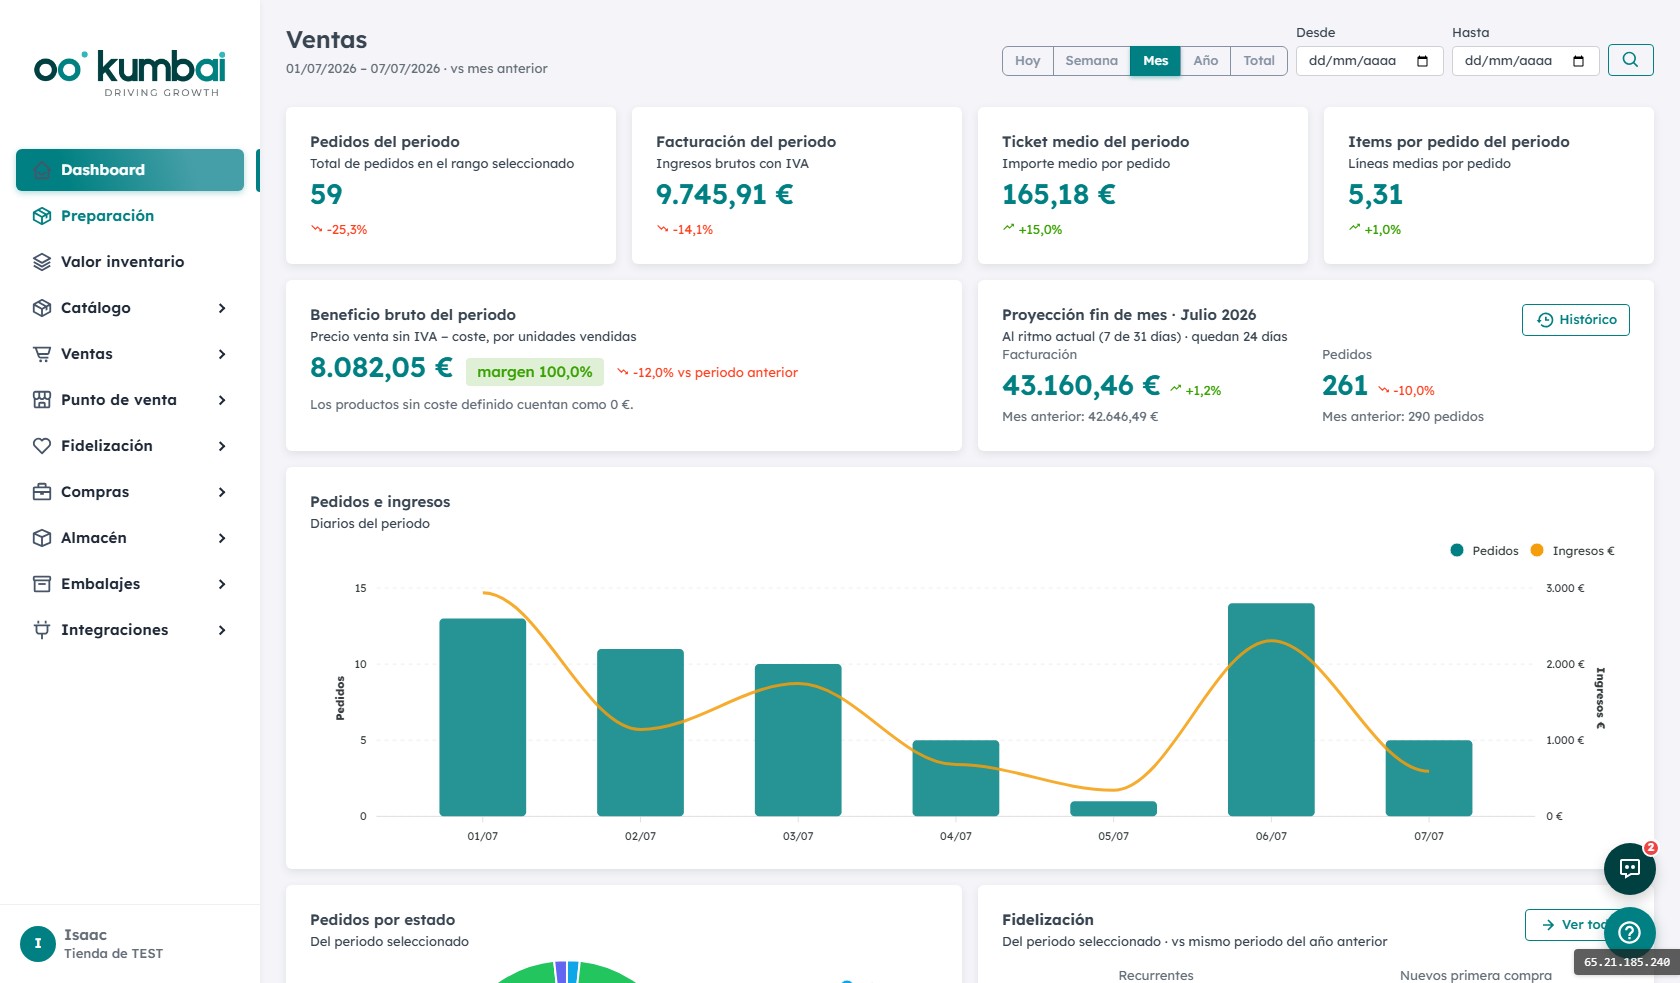
Task: Click the 01/07 bar in chart
Action: pyautogui.click(x=482, y=717)
